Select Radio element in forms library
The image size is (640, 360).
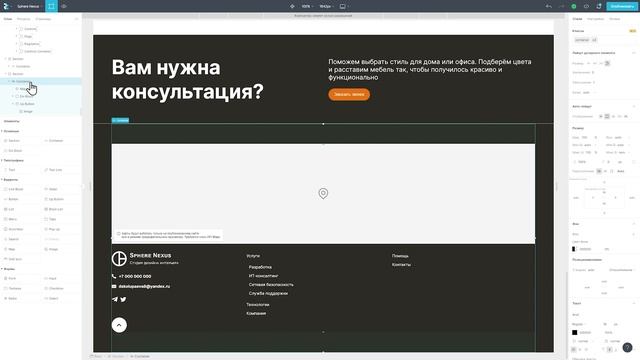12,298
